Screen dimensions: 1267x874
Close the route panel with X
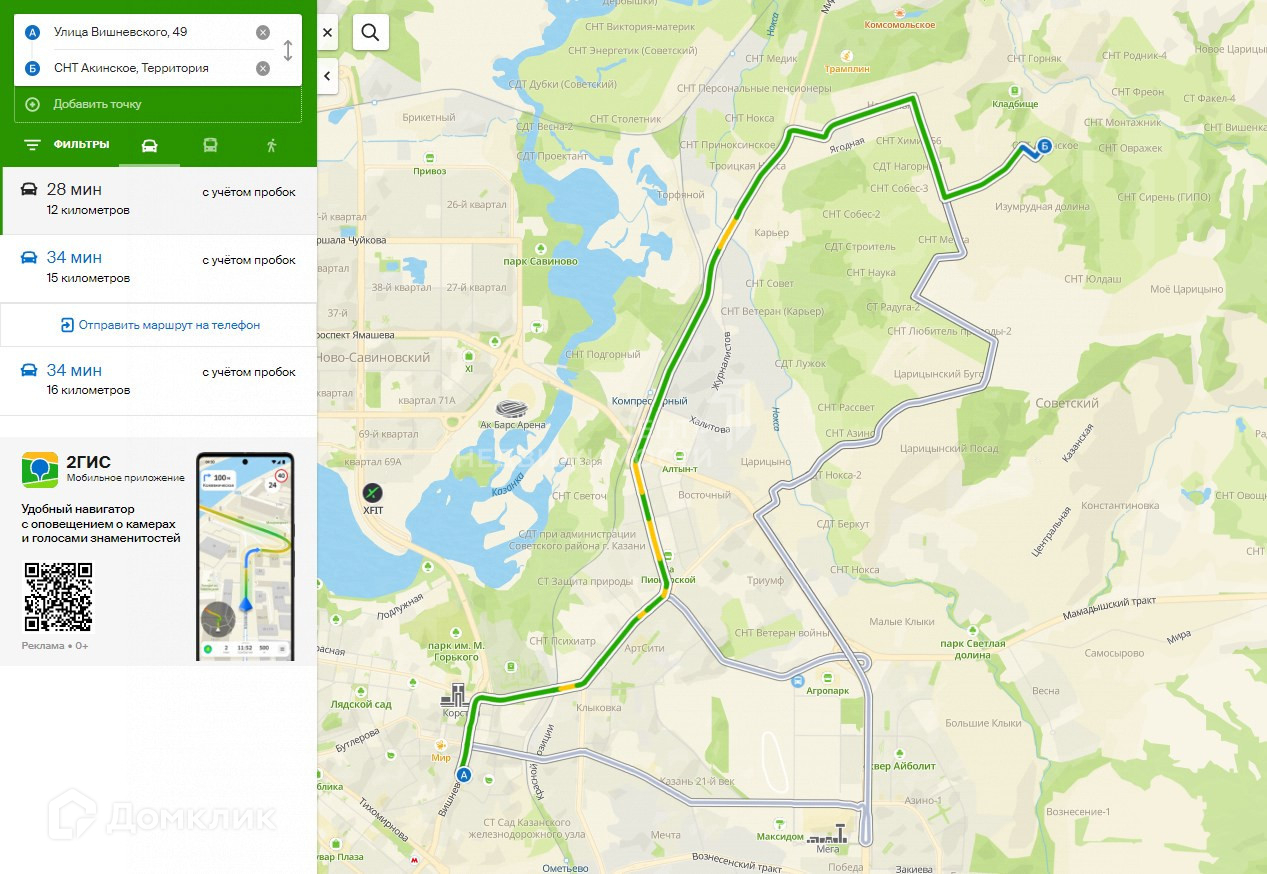[328, 32]
